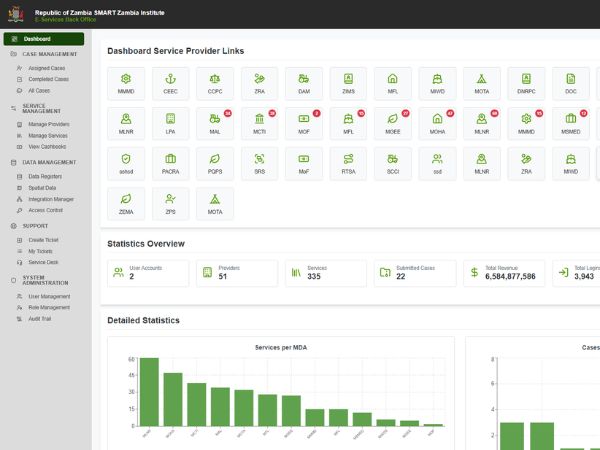Open the MOHA house provider tile
Image resolution: width=600 pixels, height=450 pixels.
point(437,124)
